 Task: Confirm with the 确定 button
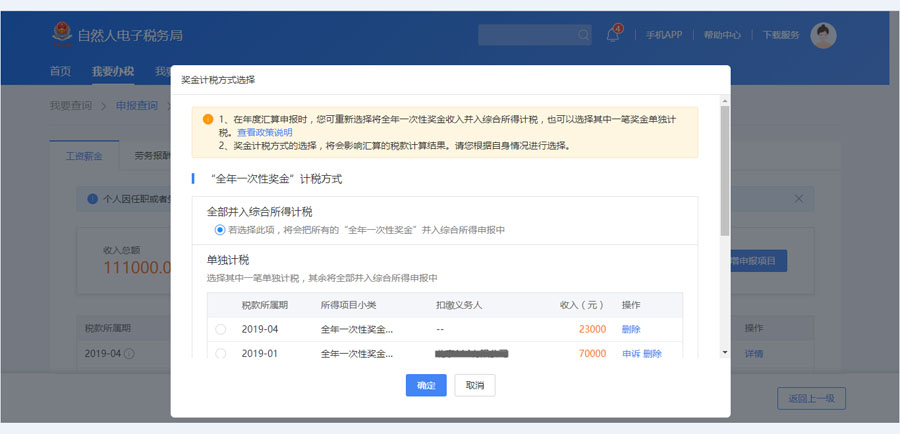pos(426,385)
